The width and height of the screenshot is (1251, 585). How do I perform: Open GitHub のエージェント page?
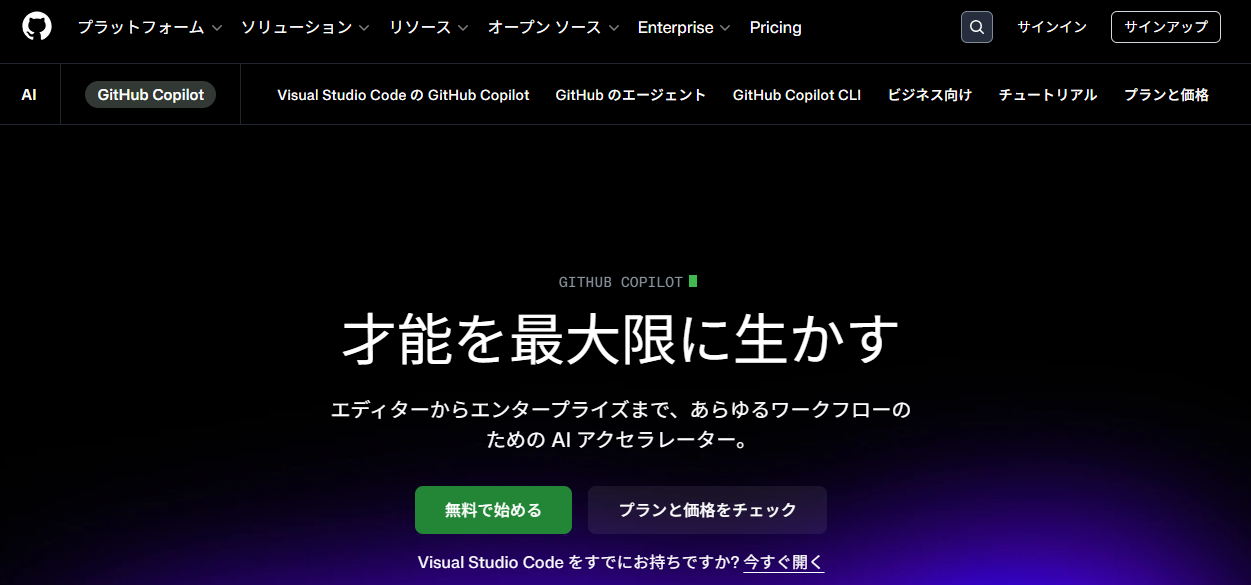coord(631,95)
